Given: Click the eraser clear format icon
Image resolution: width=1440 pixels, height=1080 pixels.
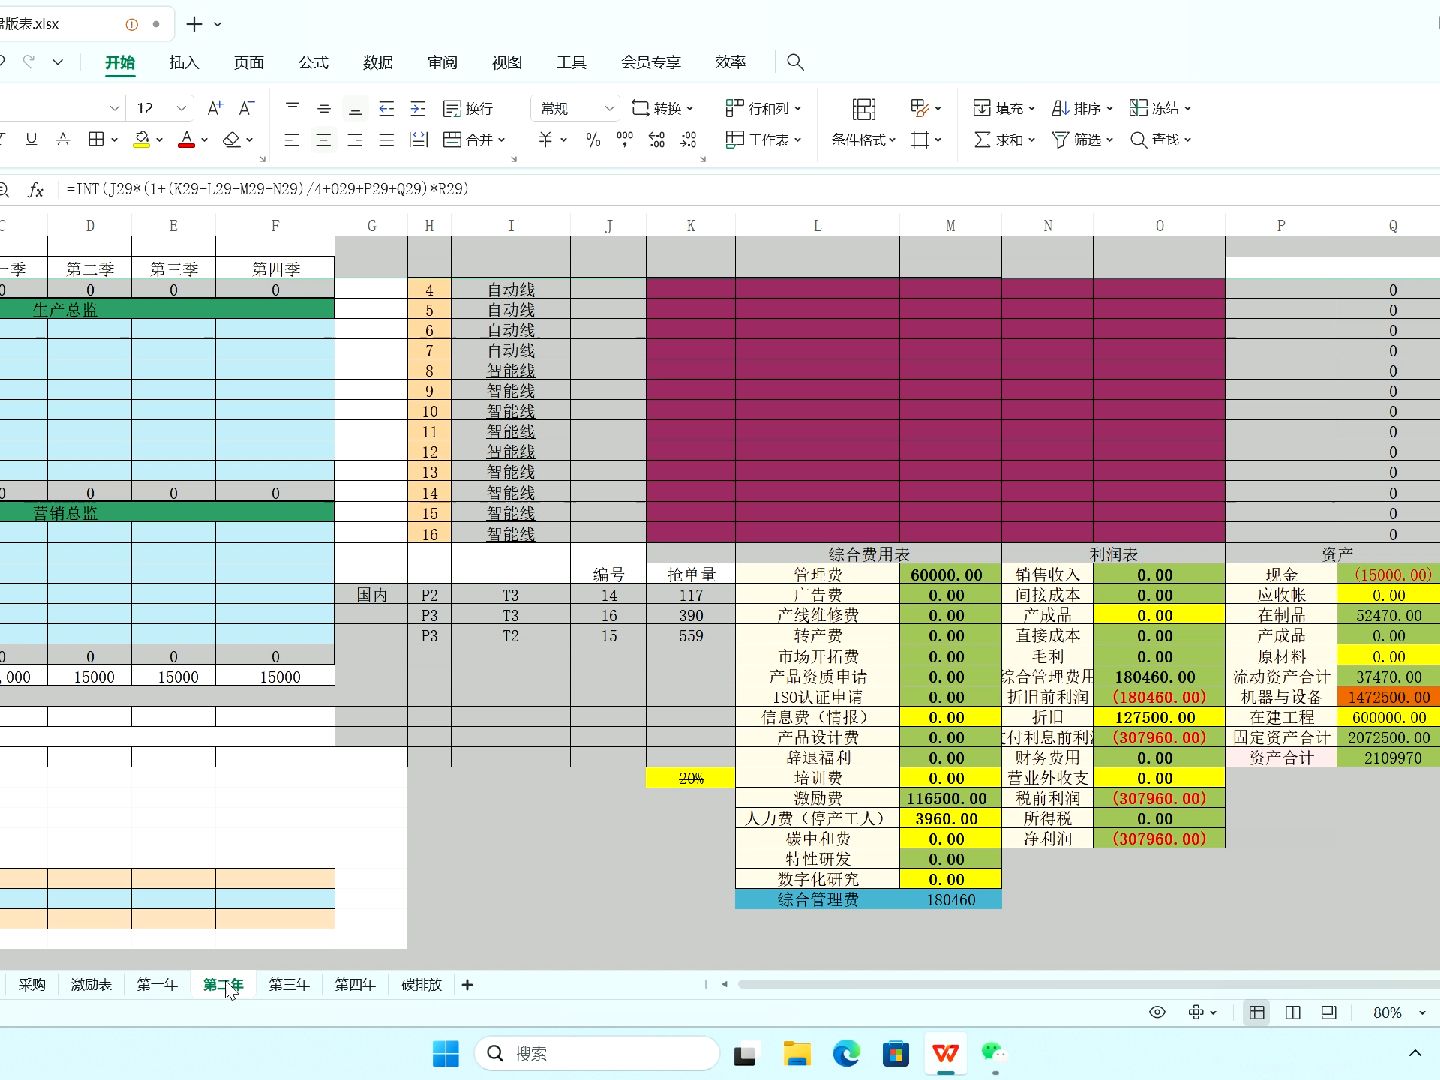Looking at the screenshot, I should pyautogui.click(x=232, y=140).
